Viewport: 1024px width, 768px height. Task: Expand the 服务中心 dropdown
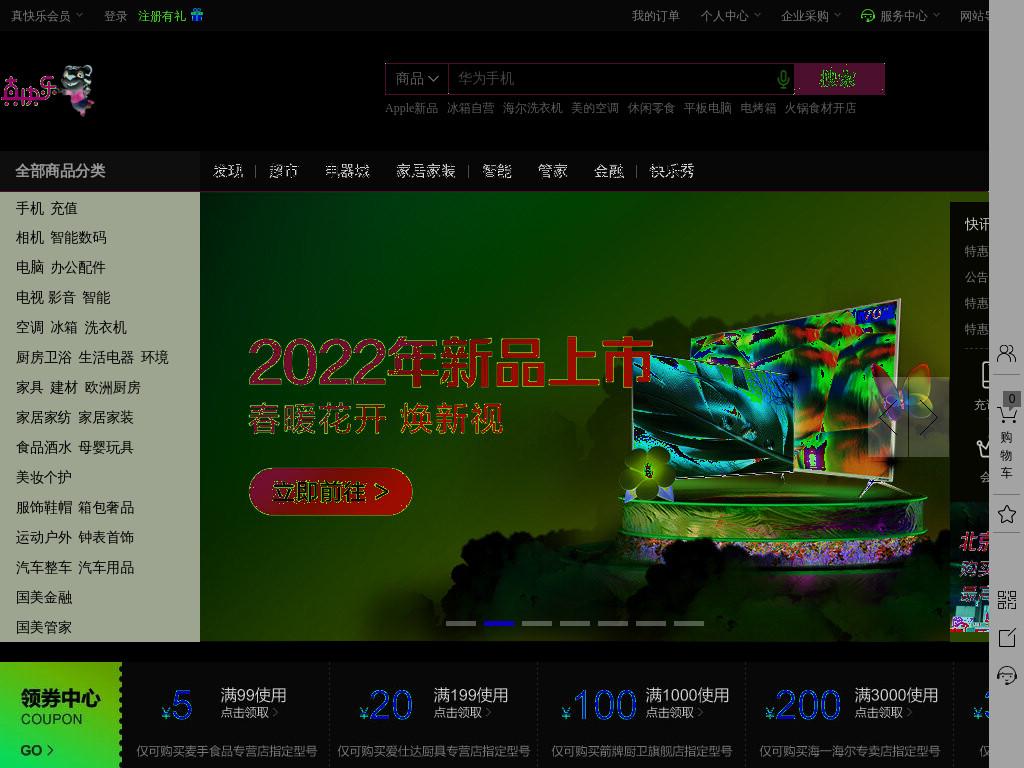[910, 16]
